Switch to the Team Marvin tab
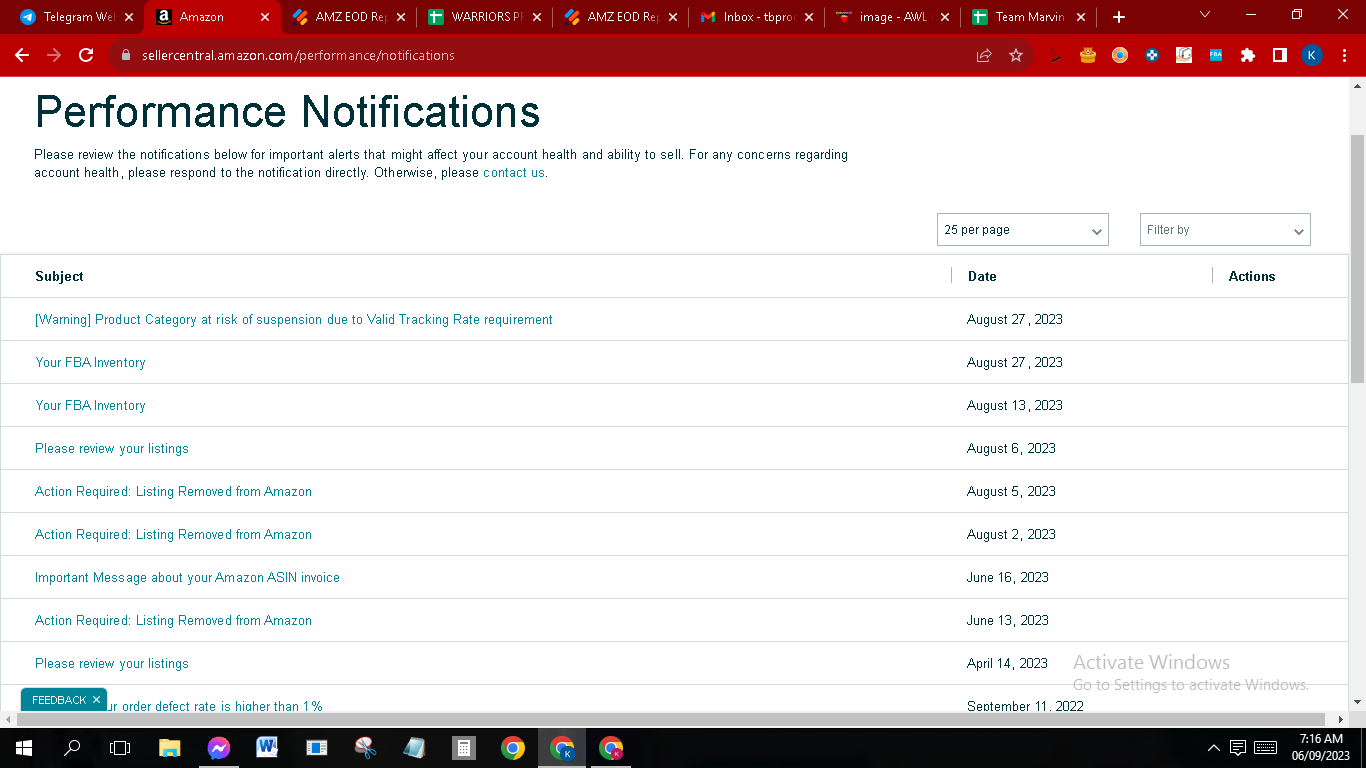 [x=1030, y=17]
